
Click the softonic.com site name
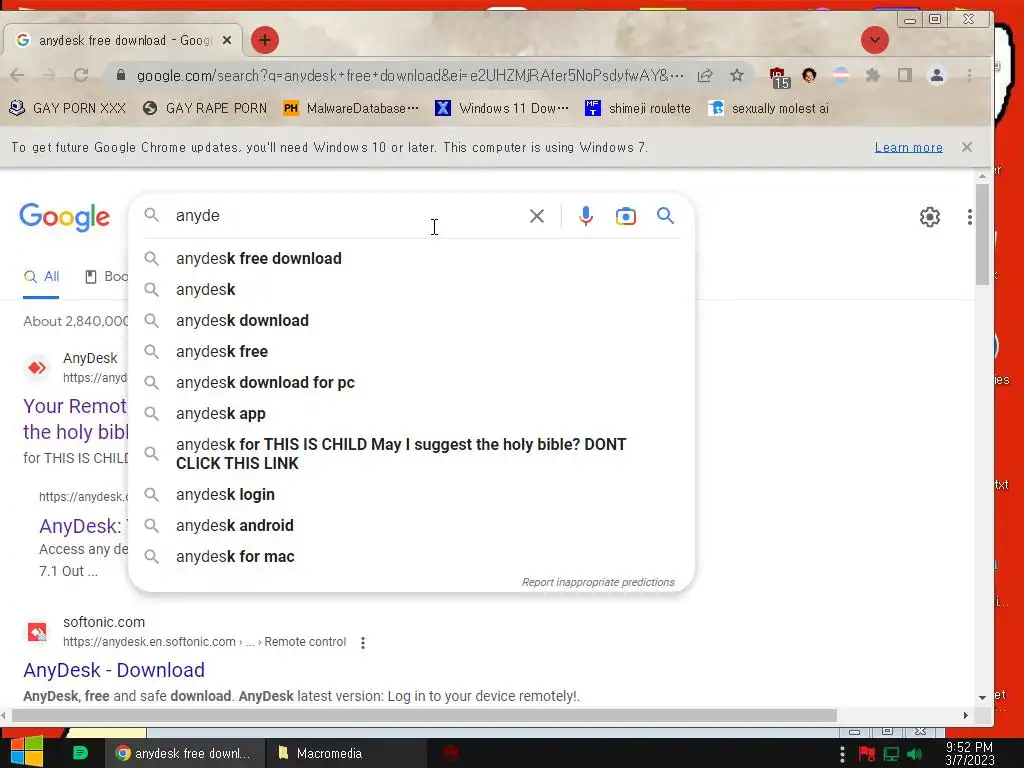(104, 622)
